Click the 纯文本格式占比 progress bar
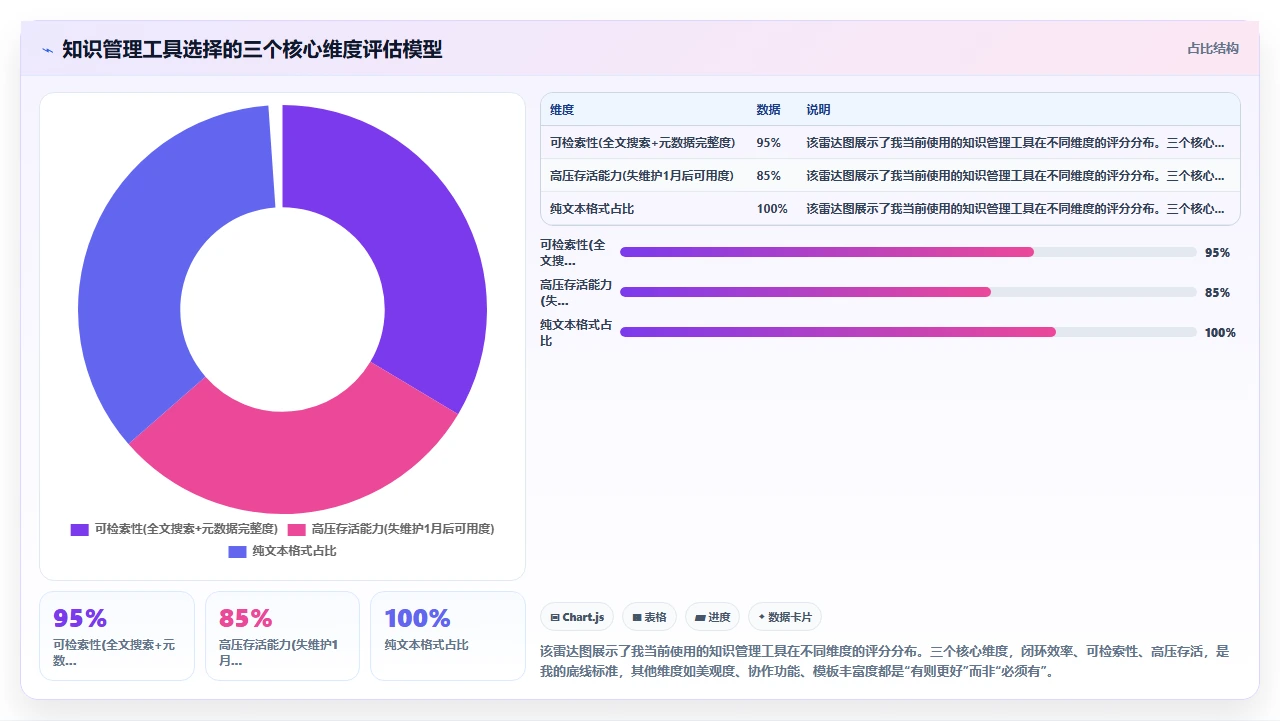The image size is (1280, 721). (x=908, y=332)
